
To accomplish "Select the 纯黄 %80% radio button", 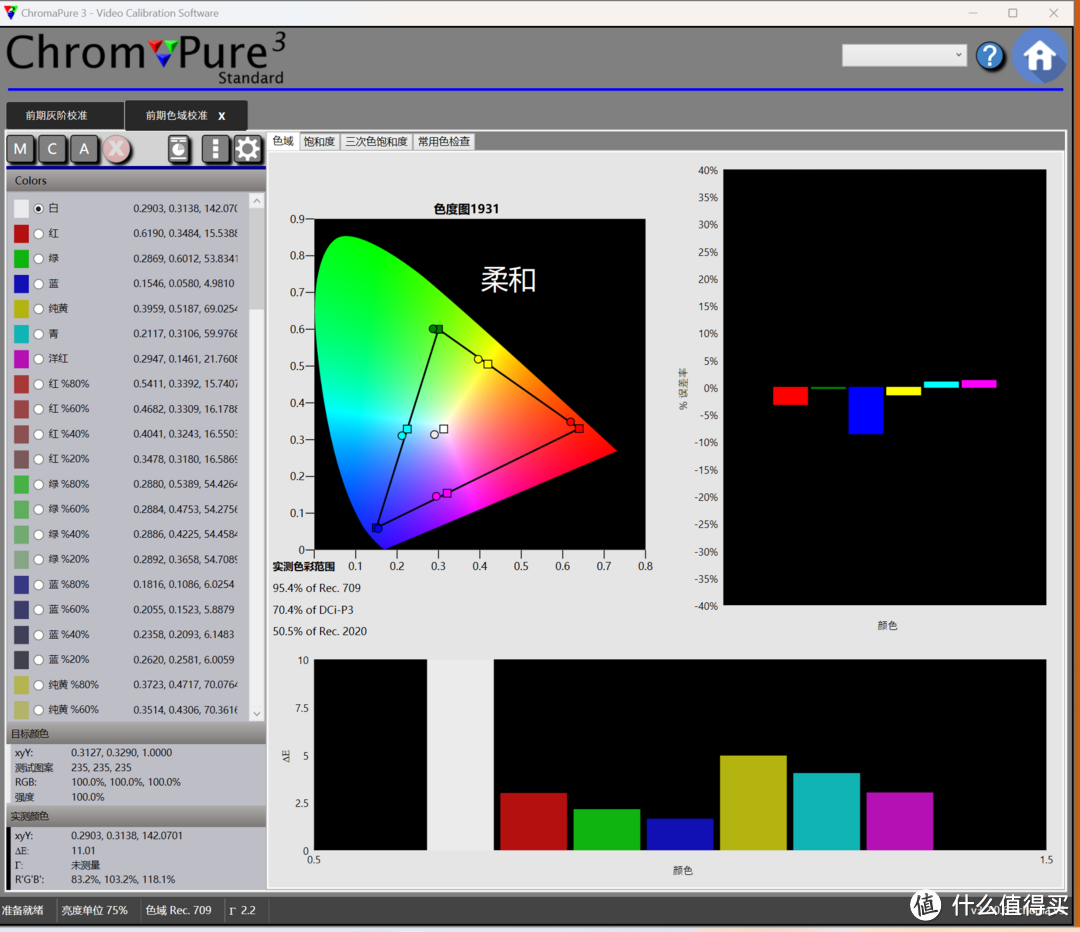I will tap(39, 685).
